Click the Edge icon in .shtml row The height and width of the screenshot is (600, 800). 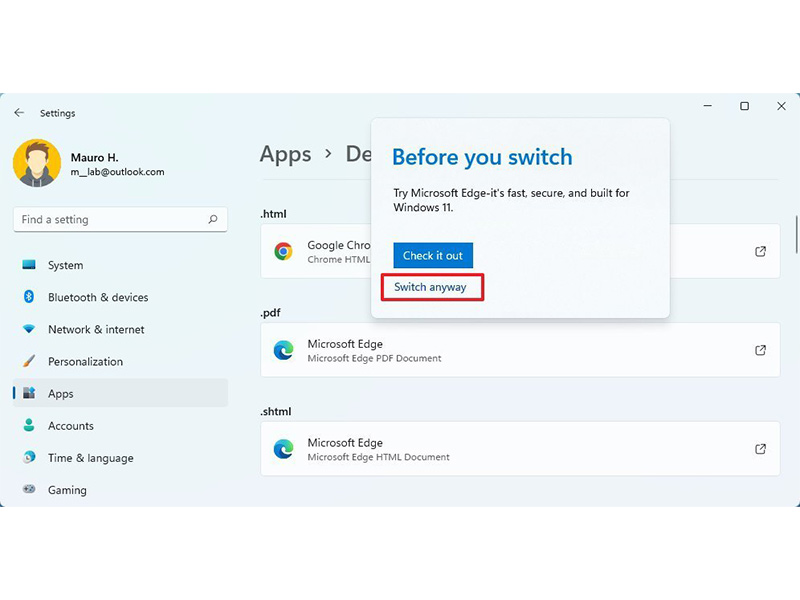pos(284,449)
